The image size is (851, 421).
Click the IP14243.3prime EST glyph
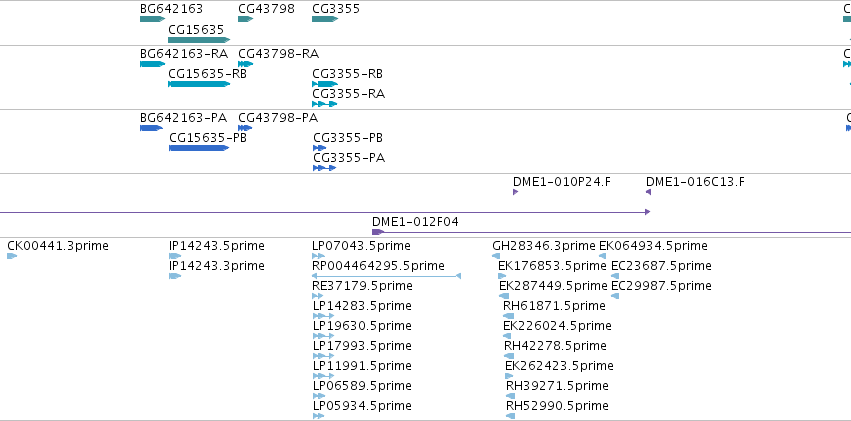pos(175,276)
